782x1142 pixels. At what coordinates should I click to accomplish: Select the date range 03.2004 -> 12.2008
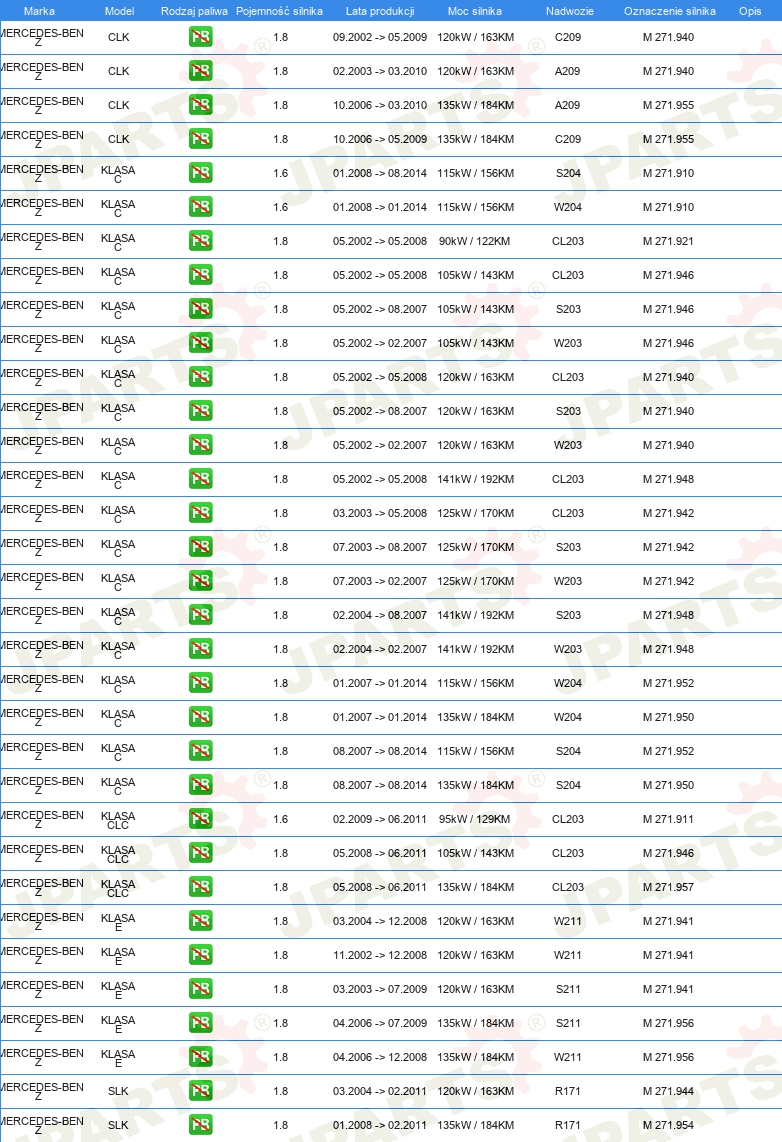pos(380,921)
